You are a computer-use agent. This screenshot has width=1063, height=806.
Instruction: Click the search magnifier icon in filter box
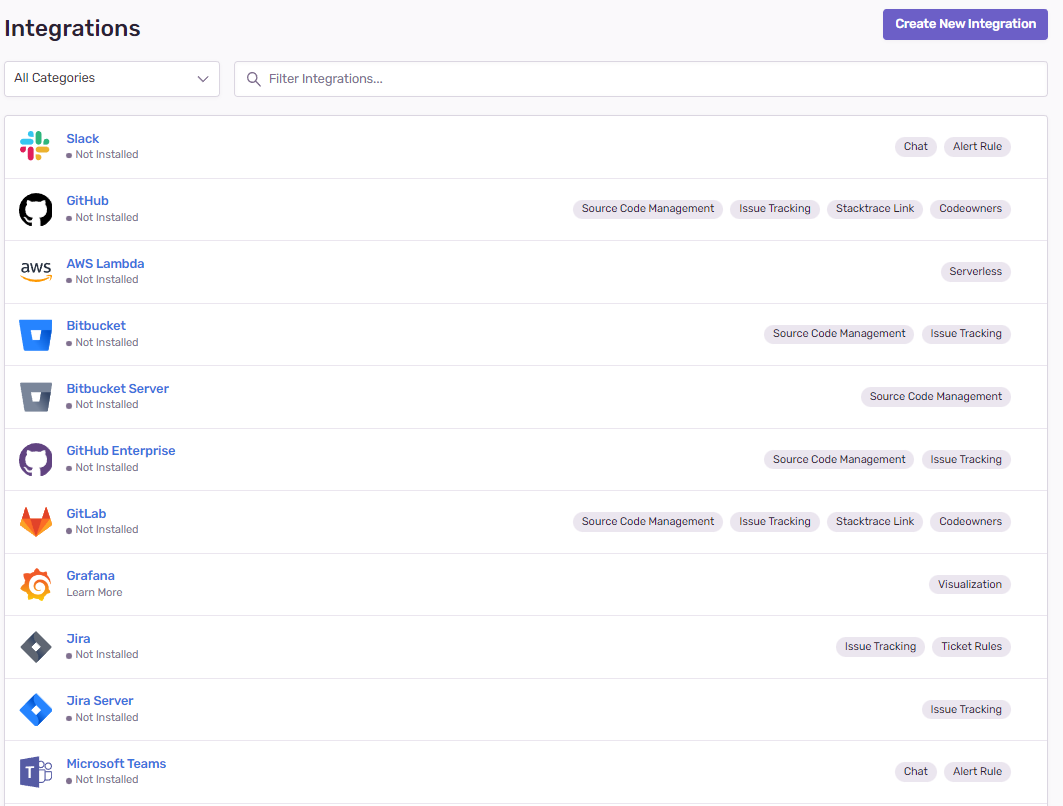[254, 79]
